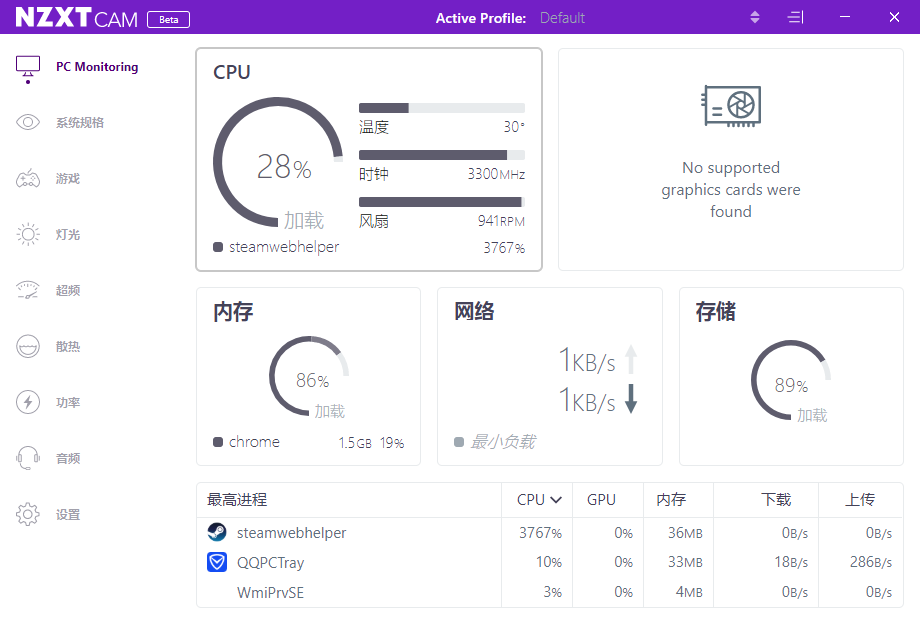Click the 18B/s download value
Image resolution: width=920 pixels, height=640 pixels.
point(791,562)
